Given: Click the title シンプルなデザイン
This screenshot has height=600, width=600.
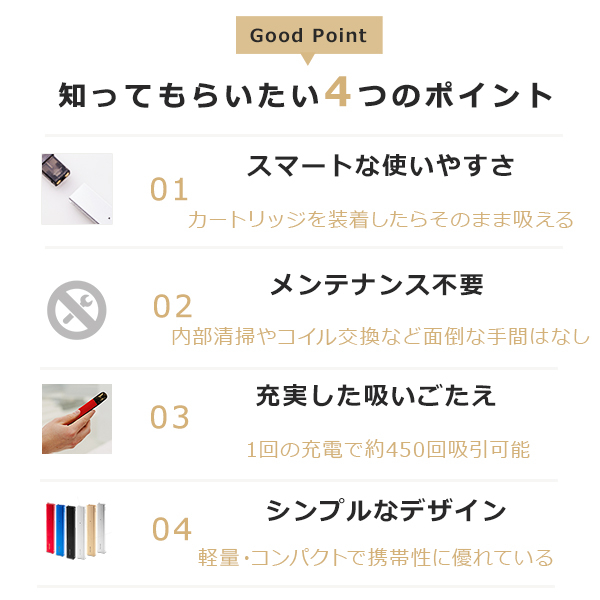Looking at the screenshot, I should 386,510.
